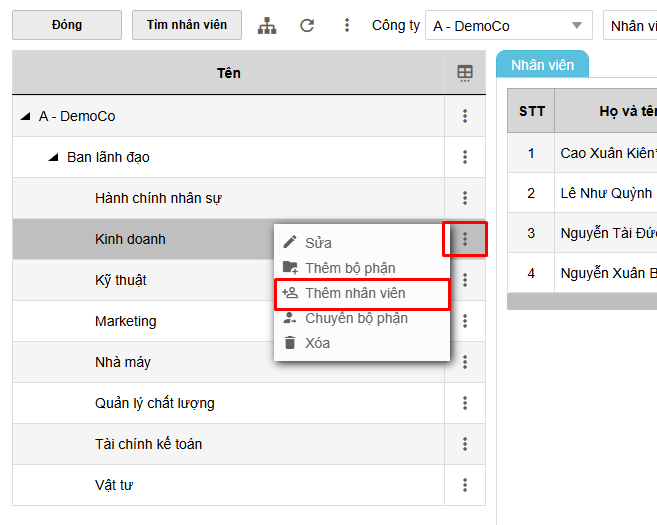657x525 pixels.
Task: Open the Công ty dropdown
Action: [x=508, y=26]
